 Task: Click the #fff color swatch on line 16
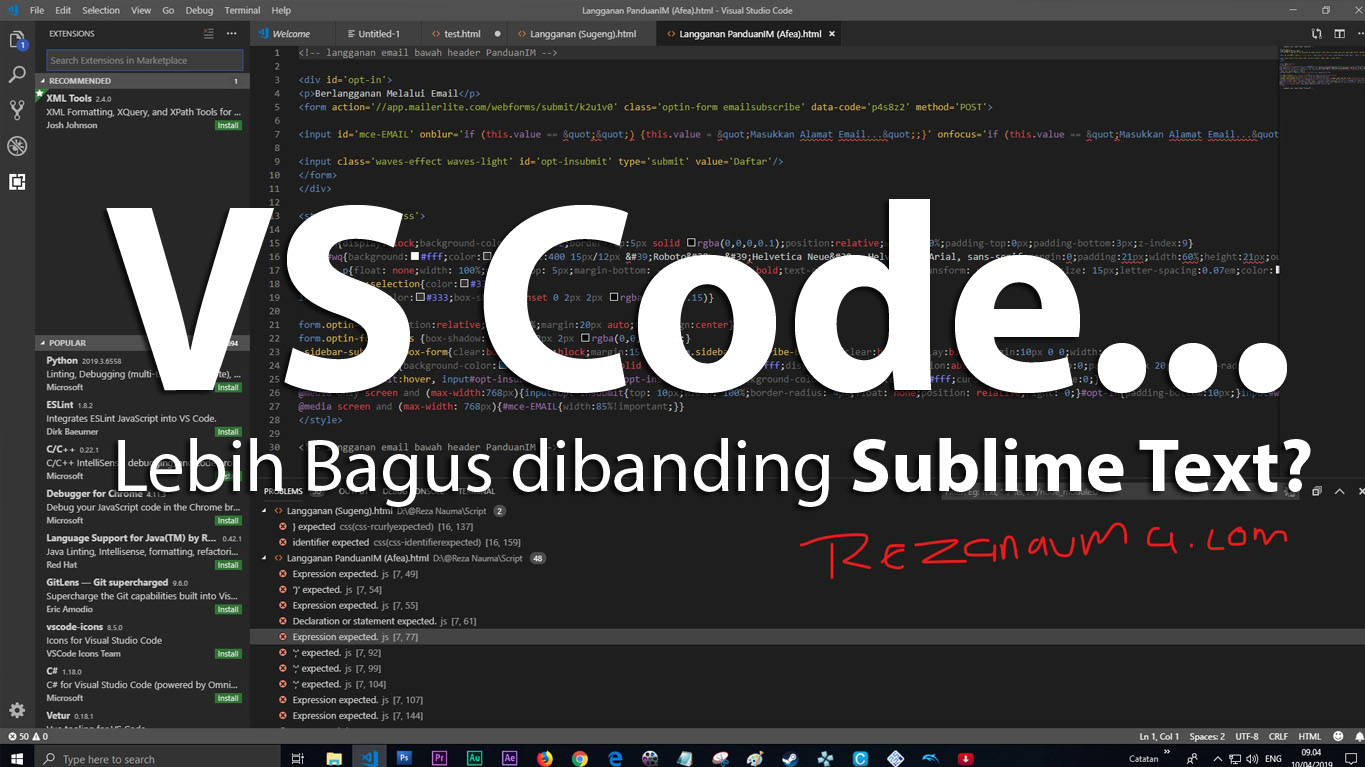[x=413, y=257]
